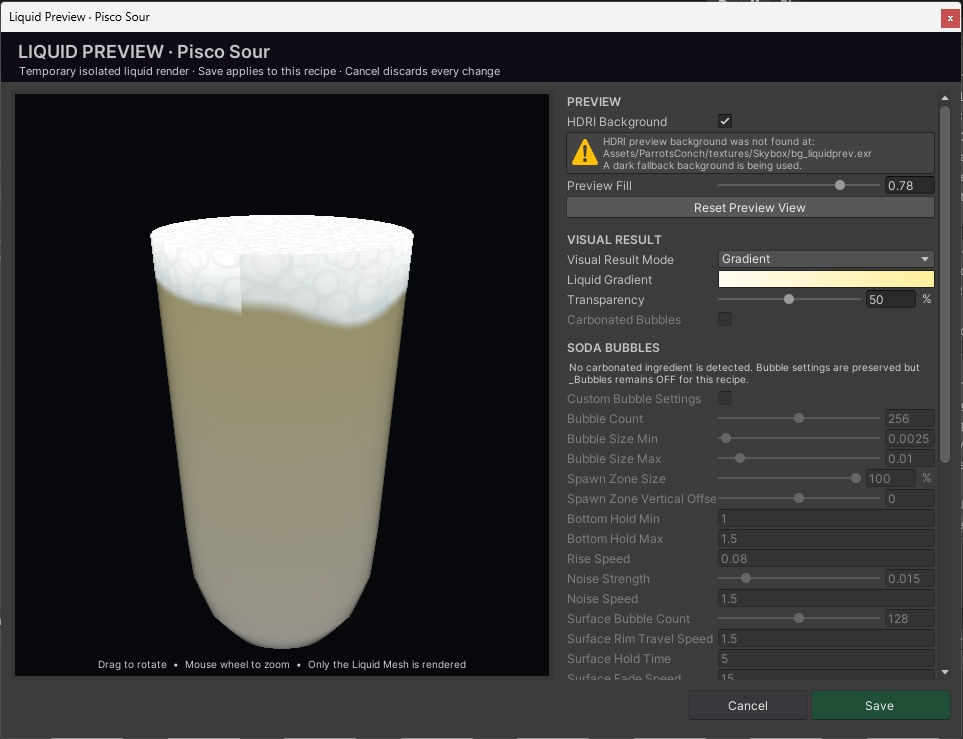The image size is (963, 739).
Task: Adjust the Bubble Size Min slider
Action: (x=798, y=439)
